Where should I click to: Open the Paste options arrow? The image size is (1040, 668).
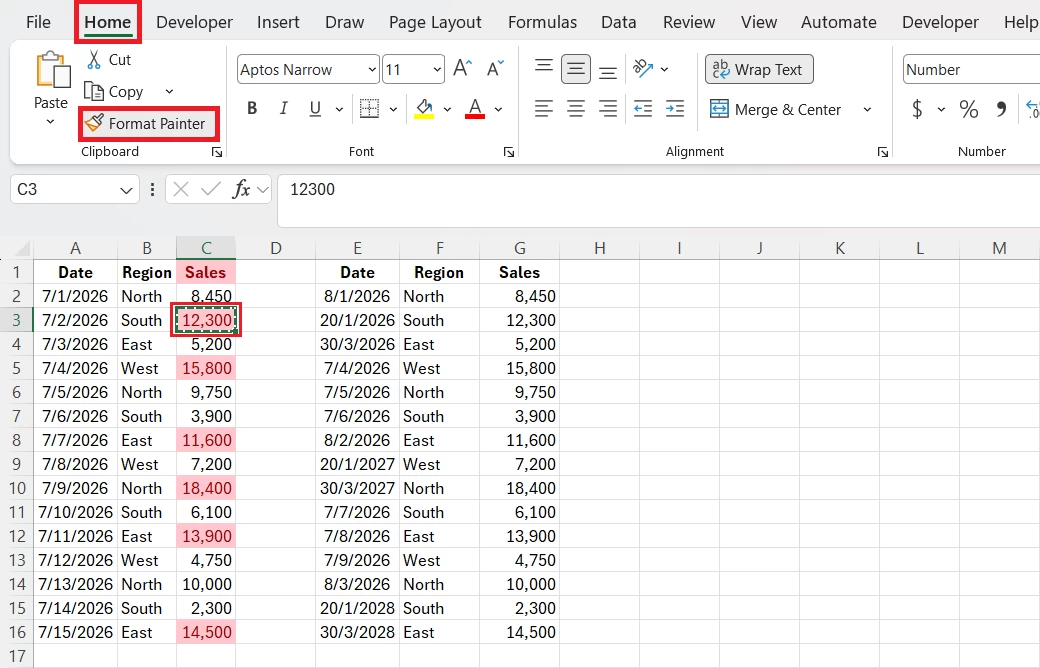pos(50,122)
